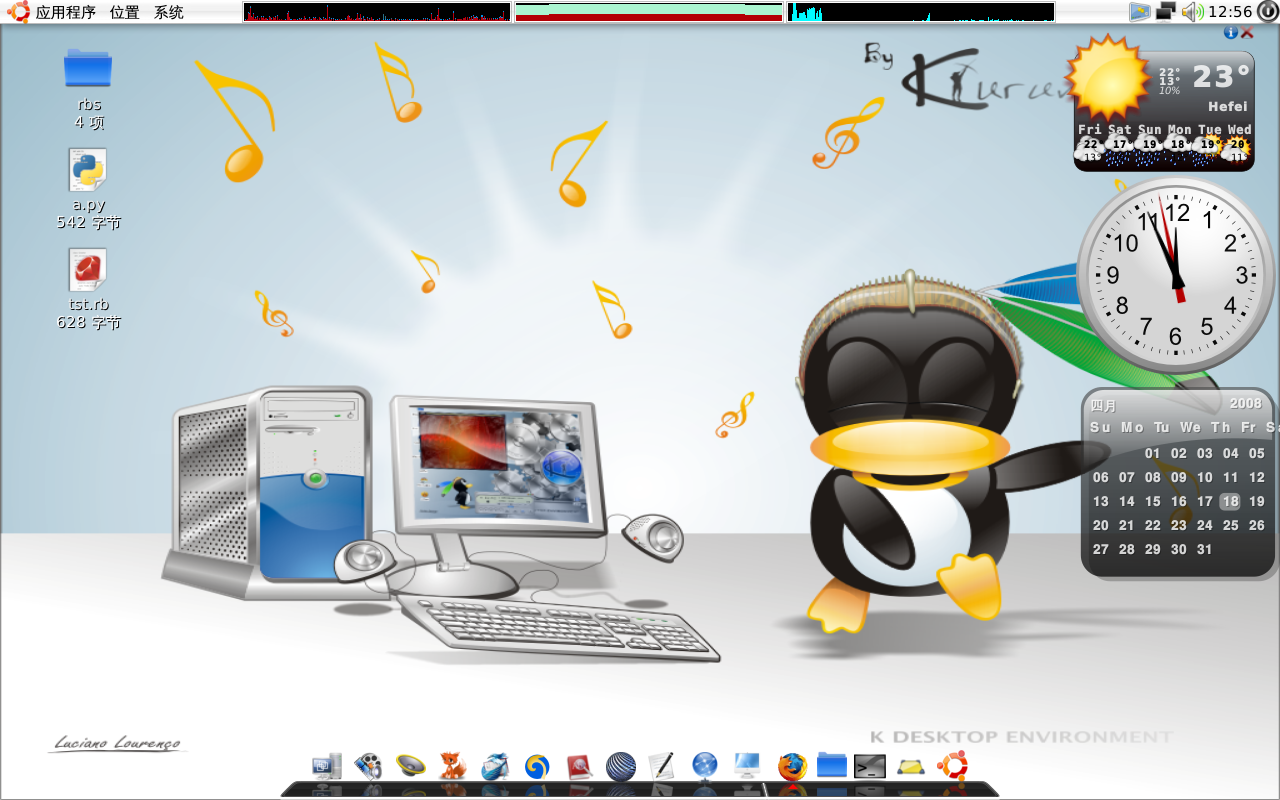
Task: Open the volume control speaker icon
Action: [1192, 12]
